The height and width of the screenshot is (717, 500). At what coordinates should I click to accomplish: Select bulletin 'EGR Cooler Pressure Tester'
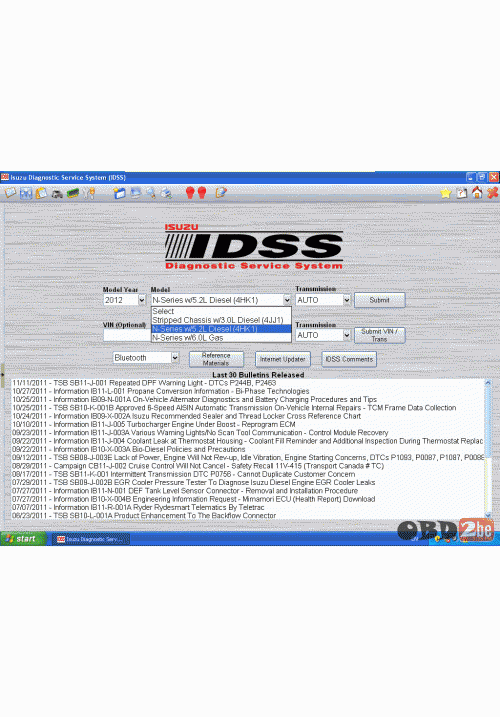tap(194, 482)
